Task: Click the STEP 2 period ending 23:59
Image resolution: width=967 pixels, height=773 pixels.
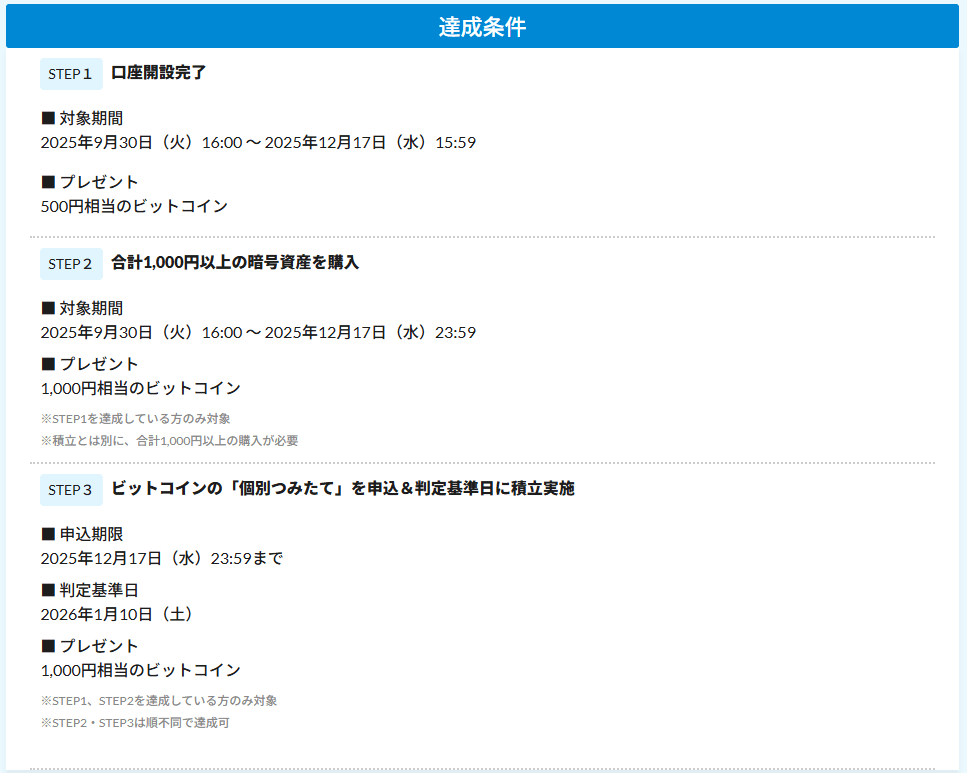Action: tap(258, 332)
